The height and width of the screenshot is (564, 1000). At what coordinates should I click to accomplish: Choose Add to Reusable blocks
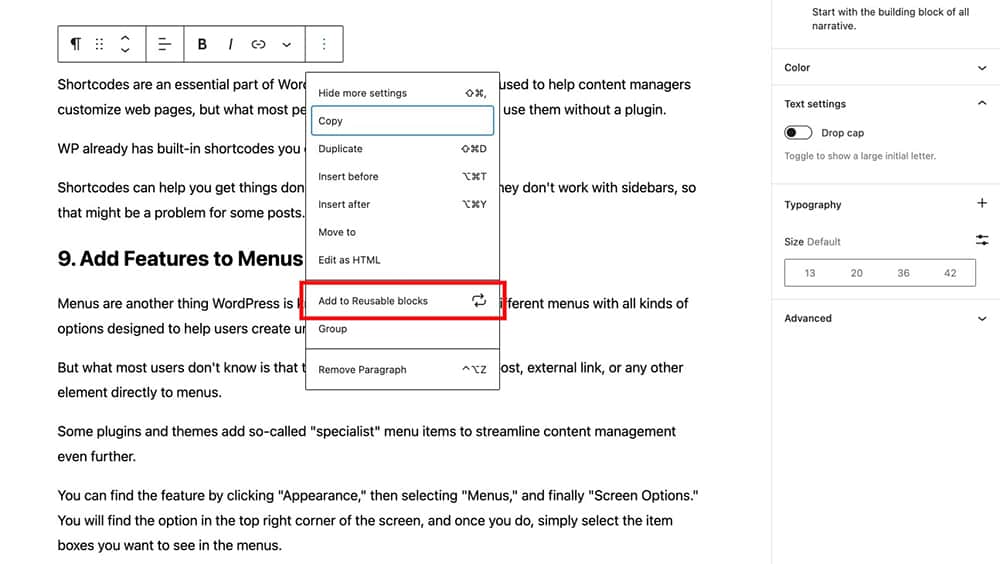[402, 301]
